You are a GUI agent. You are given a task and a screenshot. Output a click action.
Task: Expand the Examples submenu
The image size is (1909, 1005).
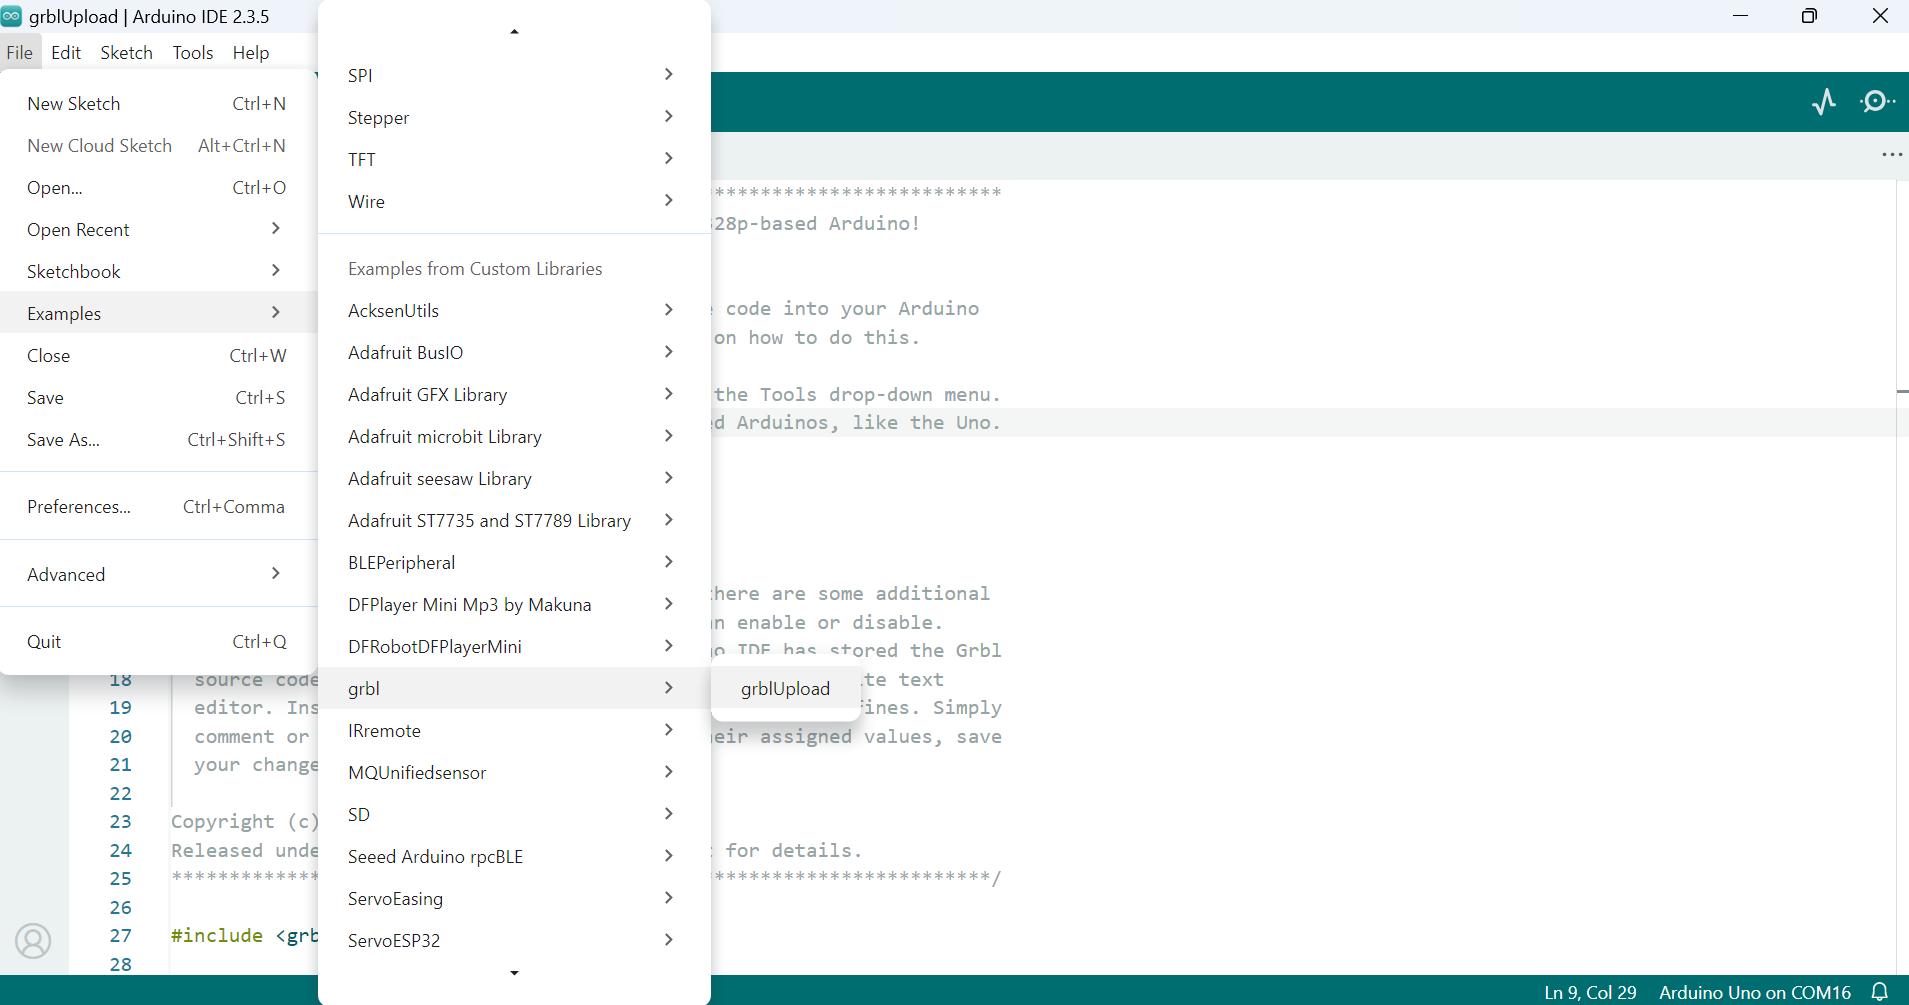pyautogui.click(x=158, y=314)
